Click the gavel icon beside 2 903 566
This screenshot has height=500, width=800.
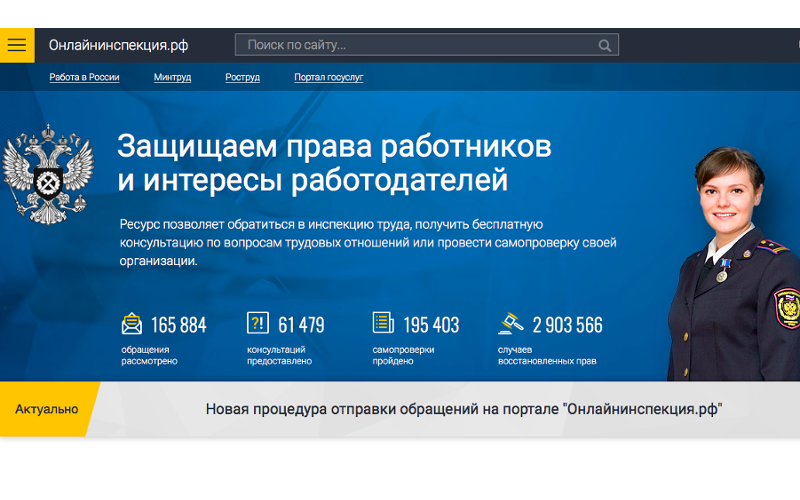coord(511,323)
